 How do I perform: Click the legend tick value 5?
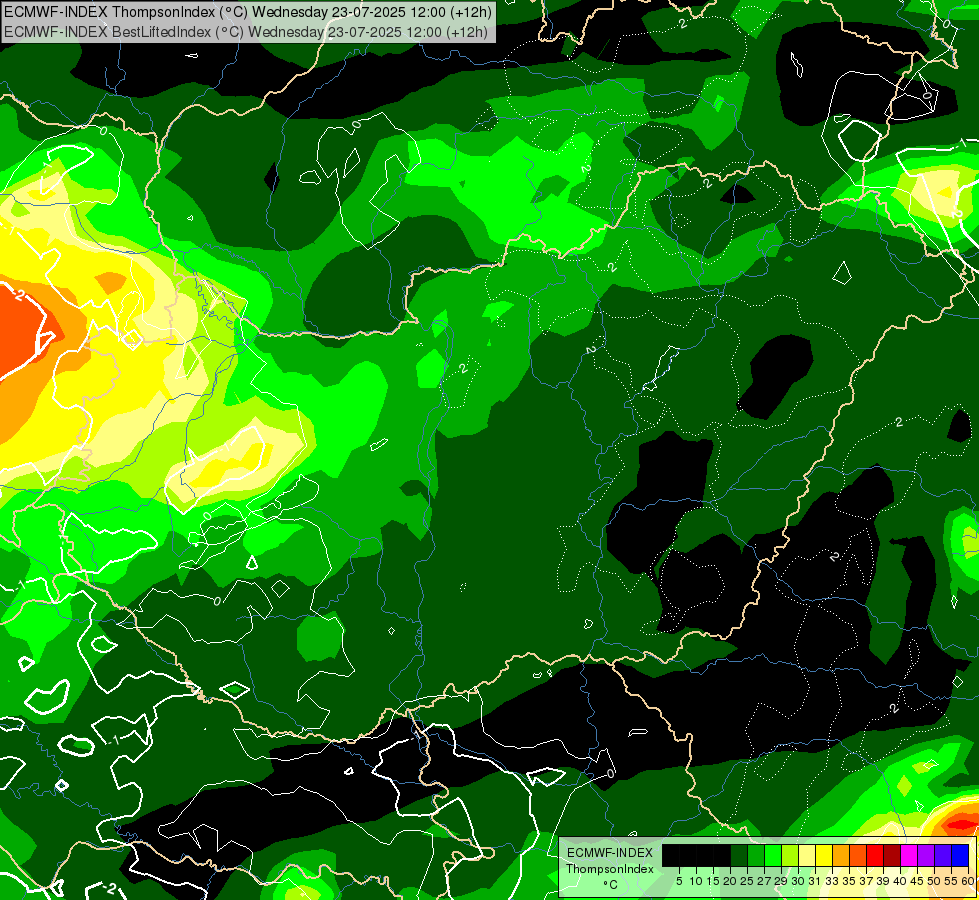coord(679,881)
